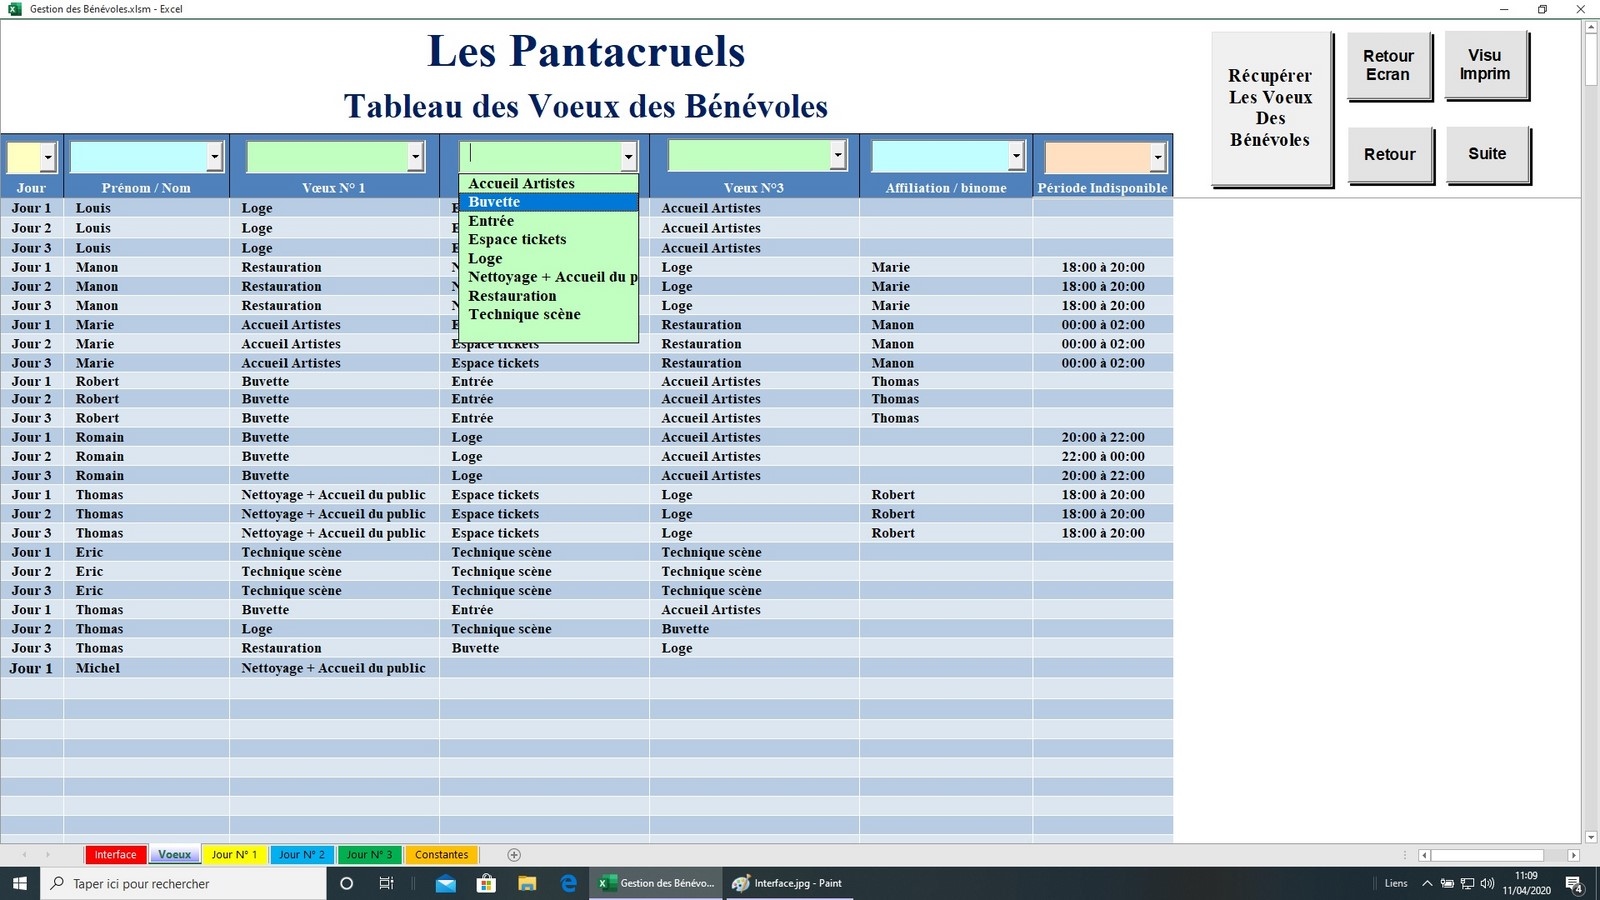Open the Prénom / Nom filter dropdown

coord(214,157)
